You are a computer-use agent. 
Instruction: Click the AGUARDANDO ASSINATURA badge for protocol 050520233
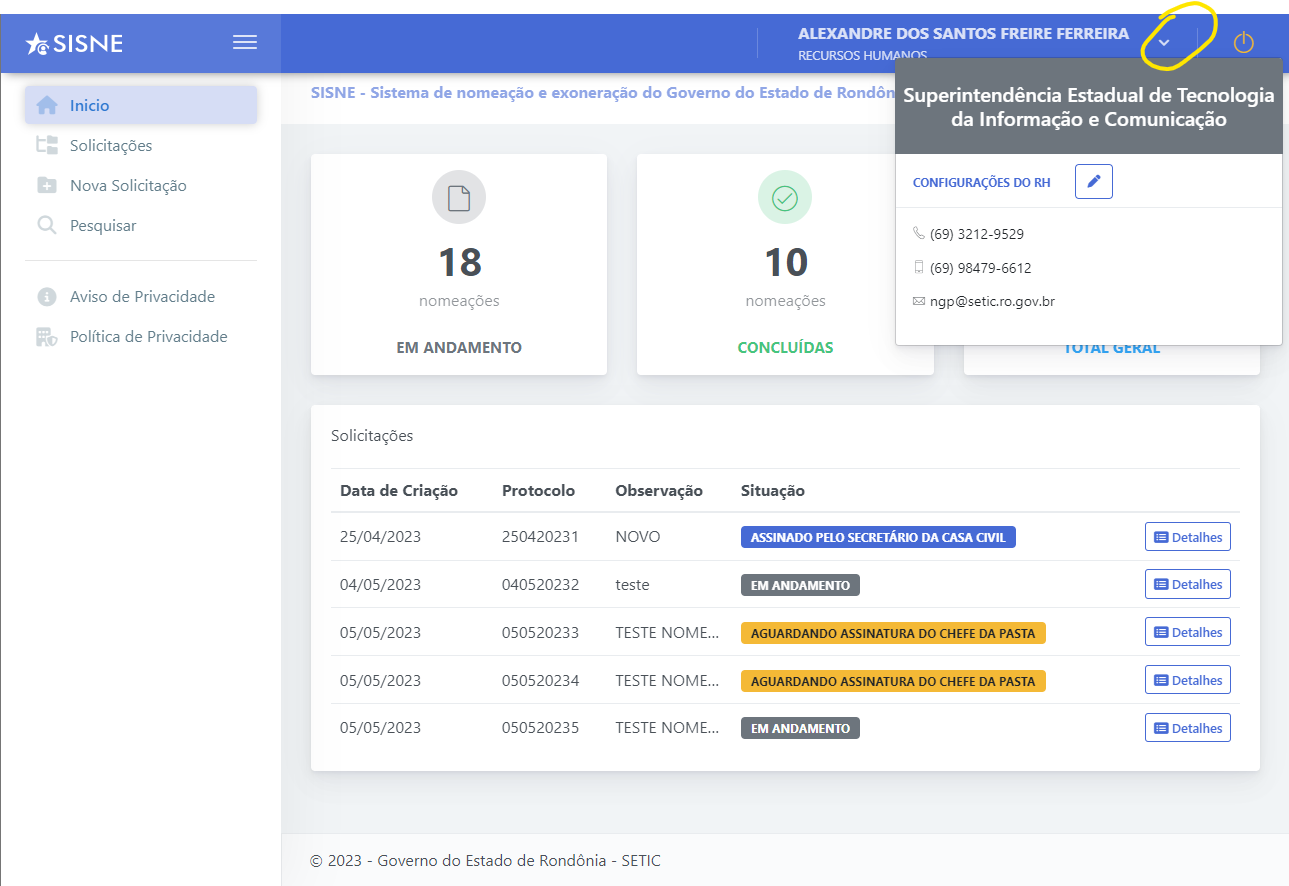[x=893, y=633]
